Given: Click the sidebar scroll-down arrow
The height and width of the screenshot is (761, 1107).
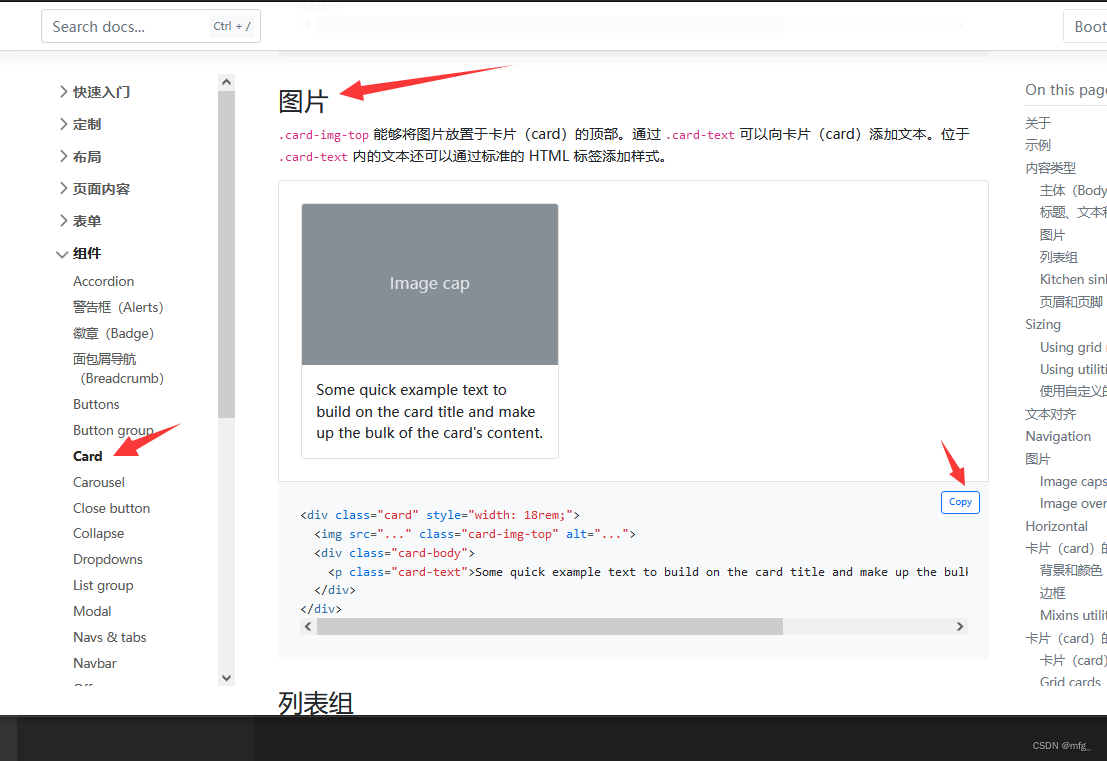Looking at the screenshot, I should (x=226, y=677).
